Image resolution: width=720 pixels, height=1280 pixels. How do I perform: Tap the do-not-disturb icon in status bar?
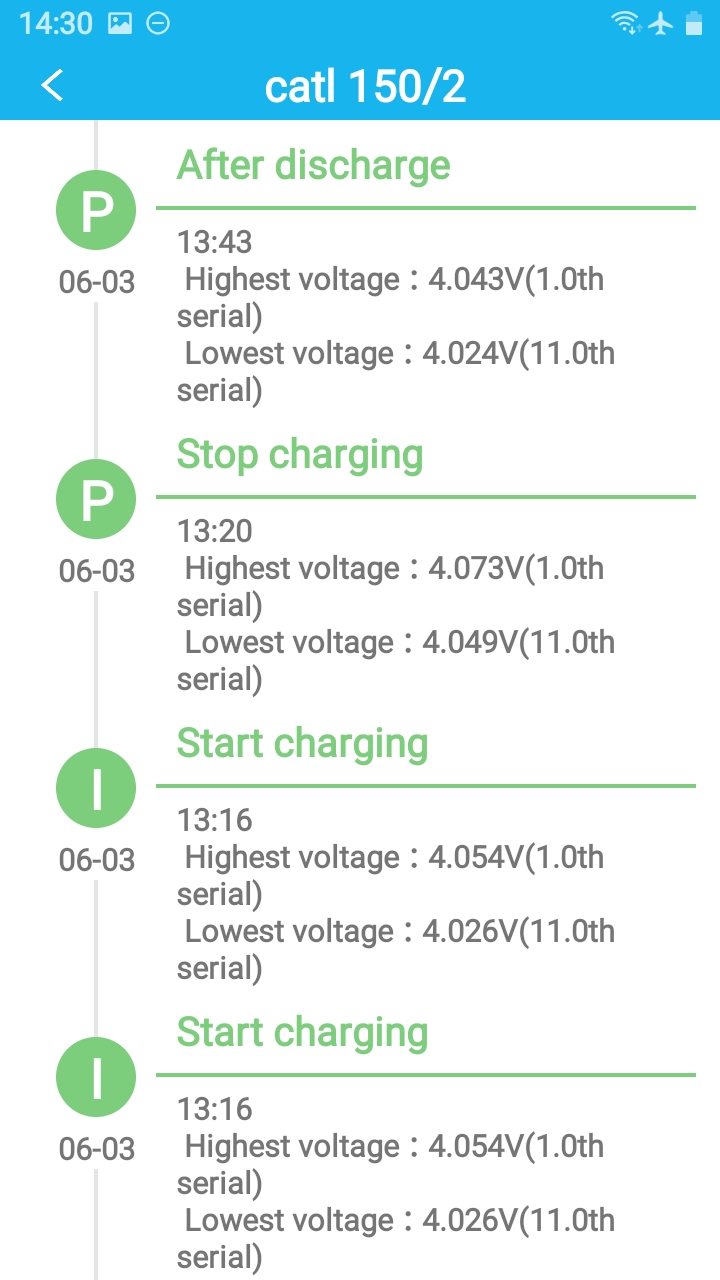[x=158, y=23]
